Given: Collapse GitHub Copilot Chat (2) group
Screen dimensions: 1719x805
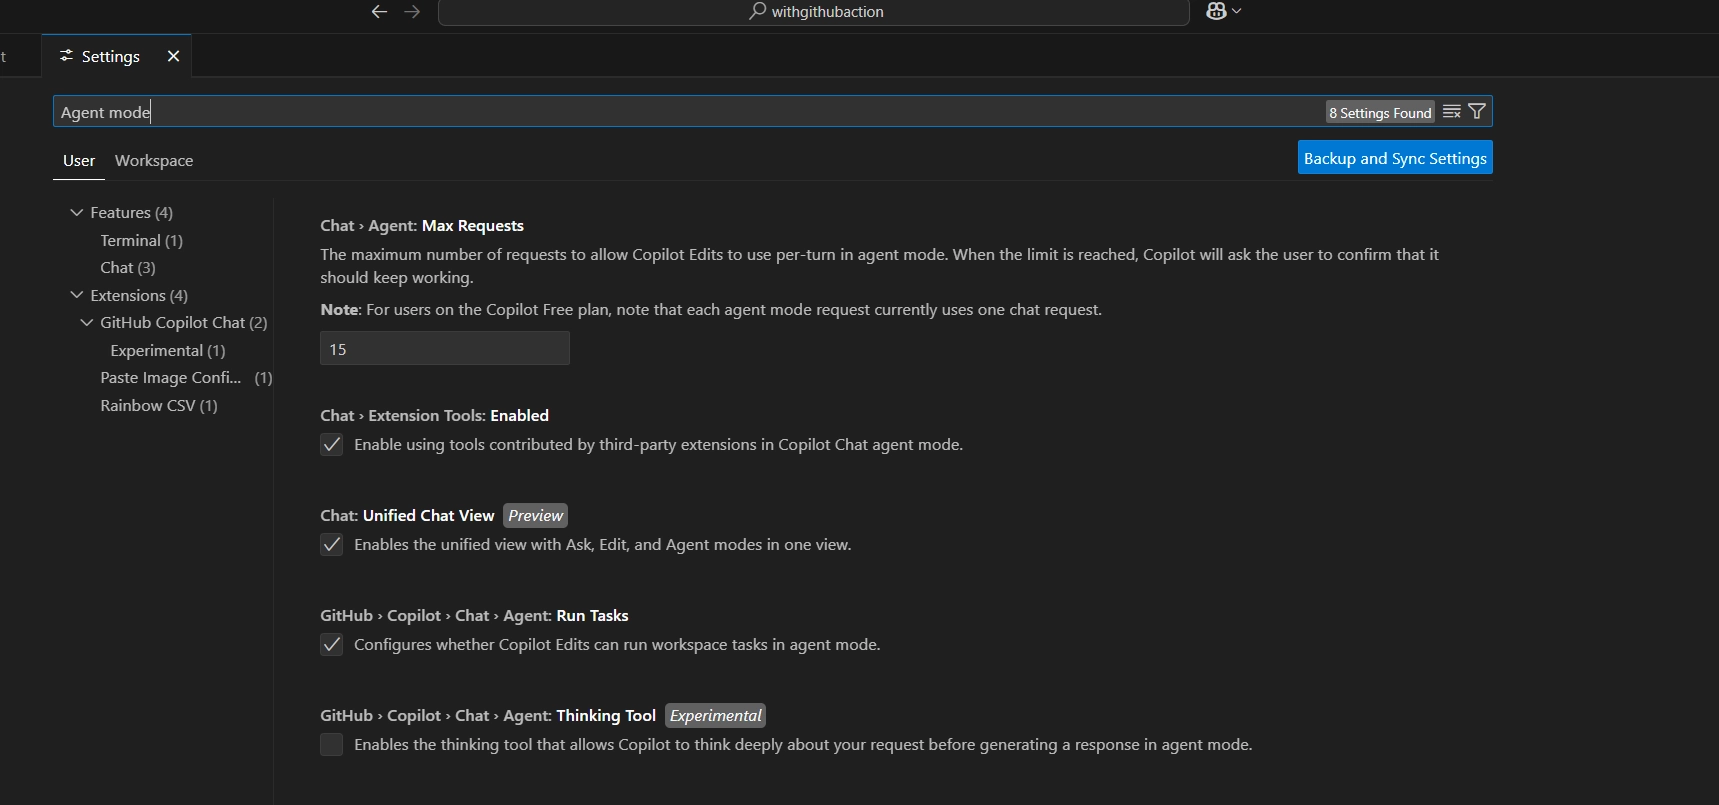Looking at the screenshot, I should point(87,323).
